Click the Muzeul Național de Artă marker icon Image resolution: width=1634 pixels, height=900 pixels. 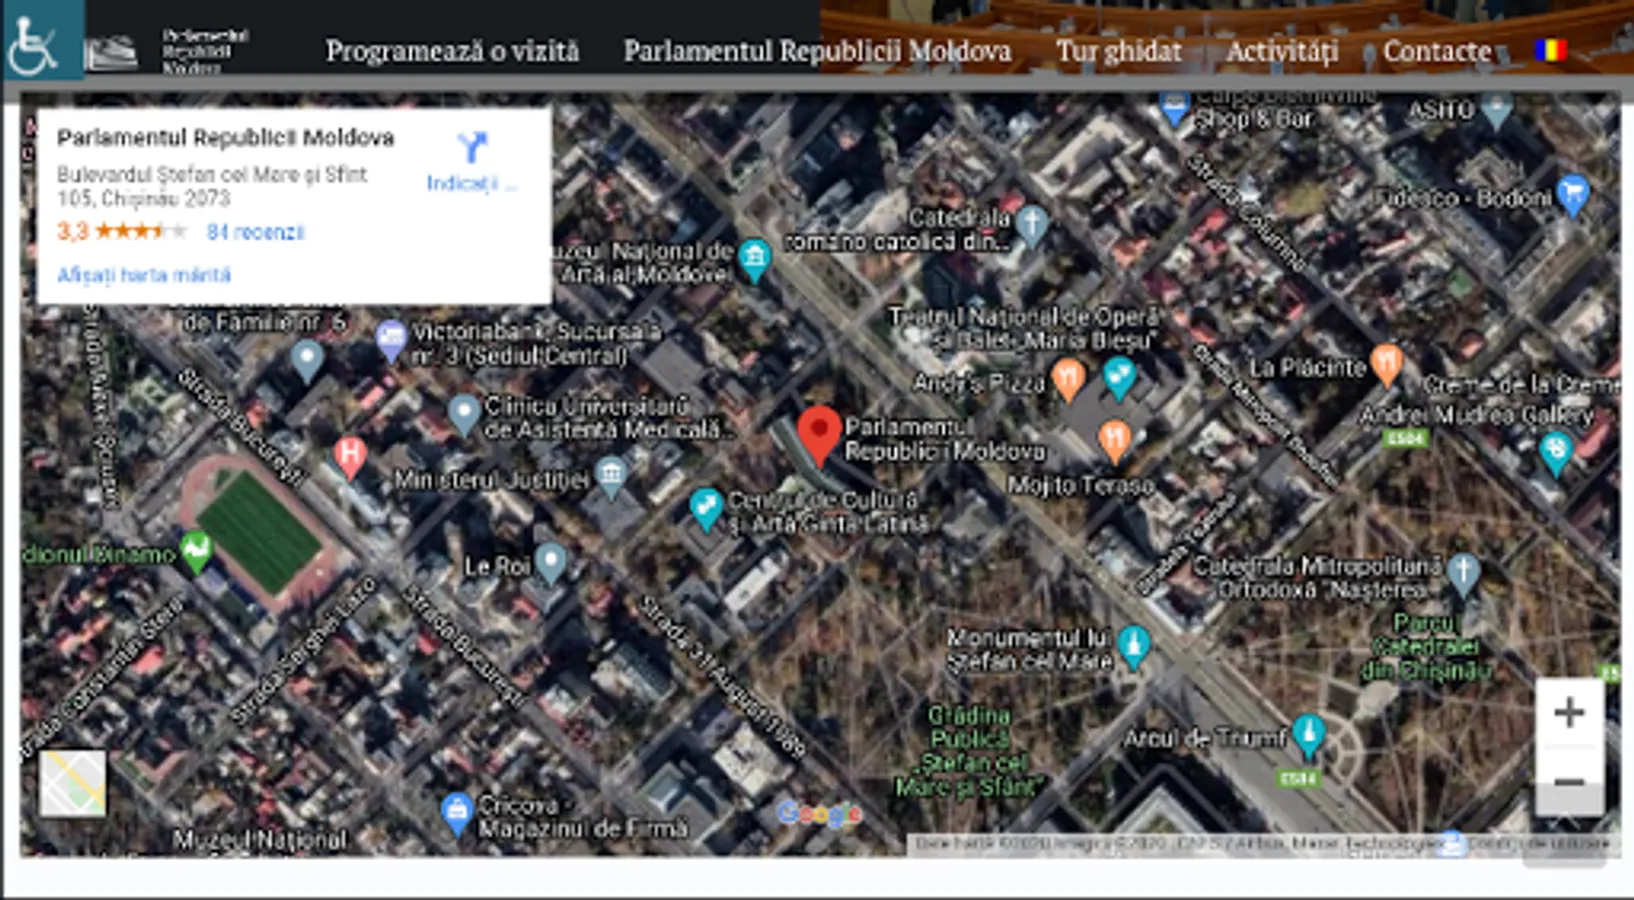pos(755,259)
